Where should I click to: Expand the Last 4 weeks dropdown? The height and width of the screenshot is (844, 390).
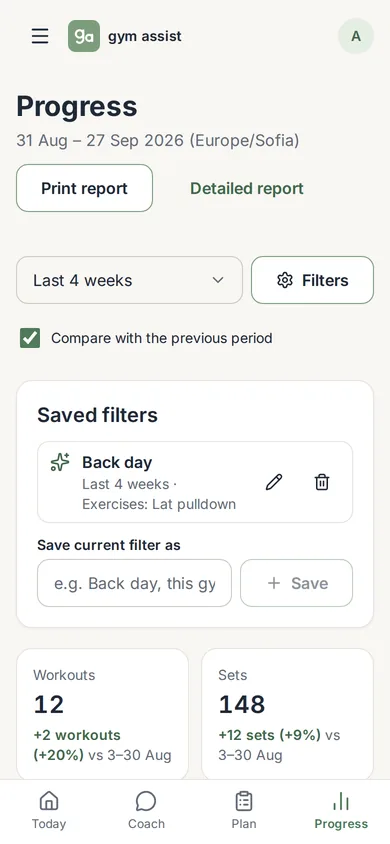point(130,280)
